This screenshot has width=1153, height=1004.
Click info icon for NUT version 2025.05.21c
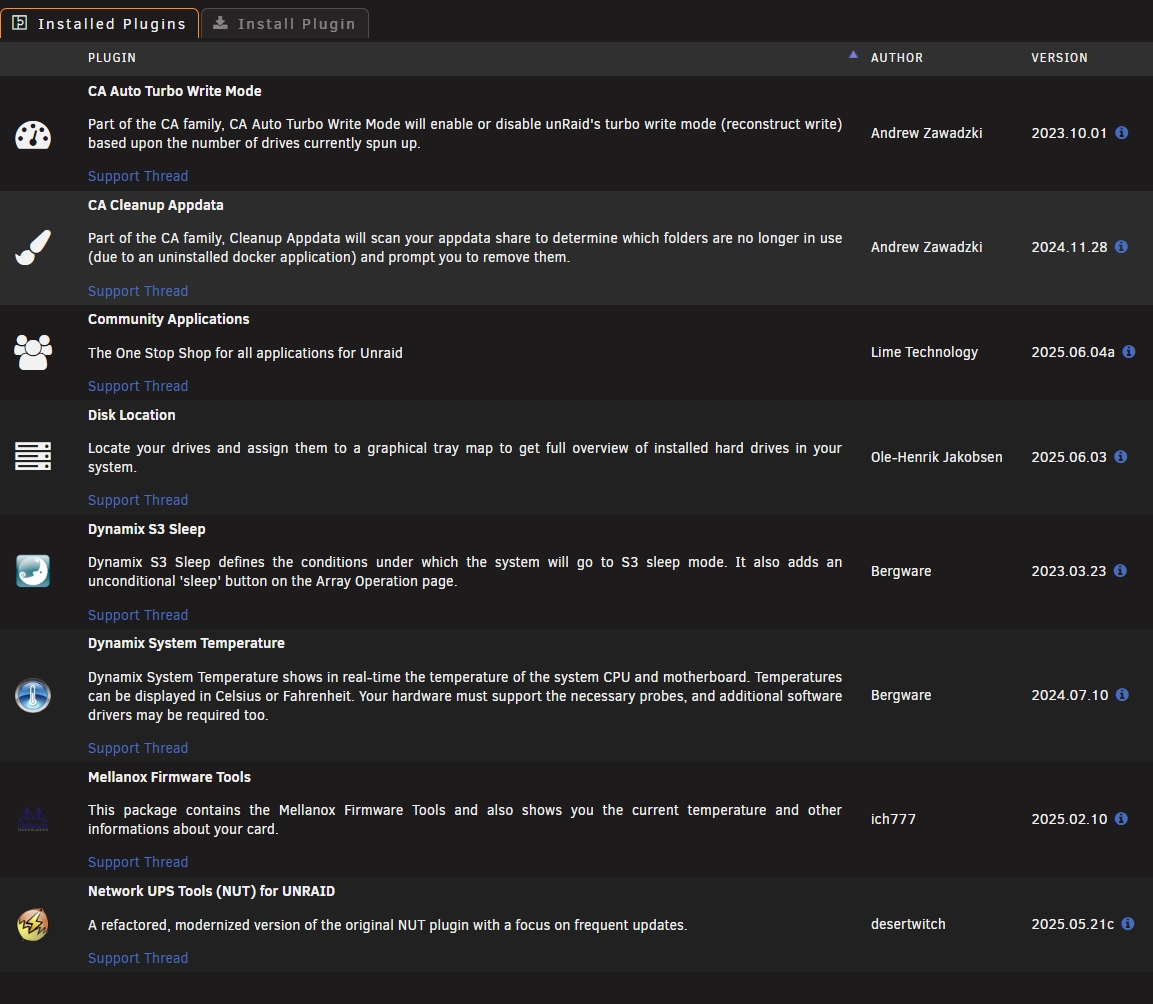click(x=1128, y=924)
